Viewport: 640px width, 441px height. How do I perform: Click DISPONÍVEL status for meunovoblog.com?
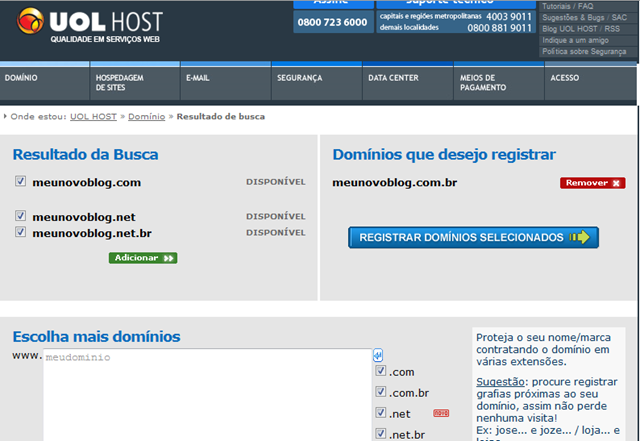tap(276, 182)
